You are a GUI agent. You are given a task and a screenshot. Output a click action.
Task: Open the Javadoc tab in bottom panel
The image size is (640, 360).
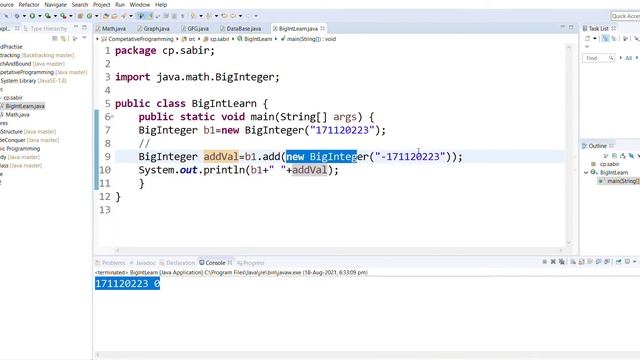click(x=143, y=263)
